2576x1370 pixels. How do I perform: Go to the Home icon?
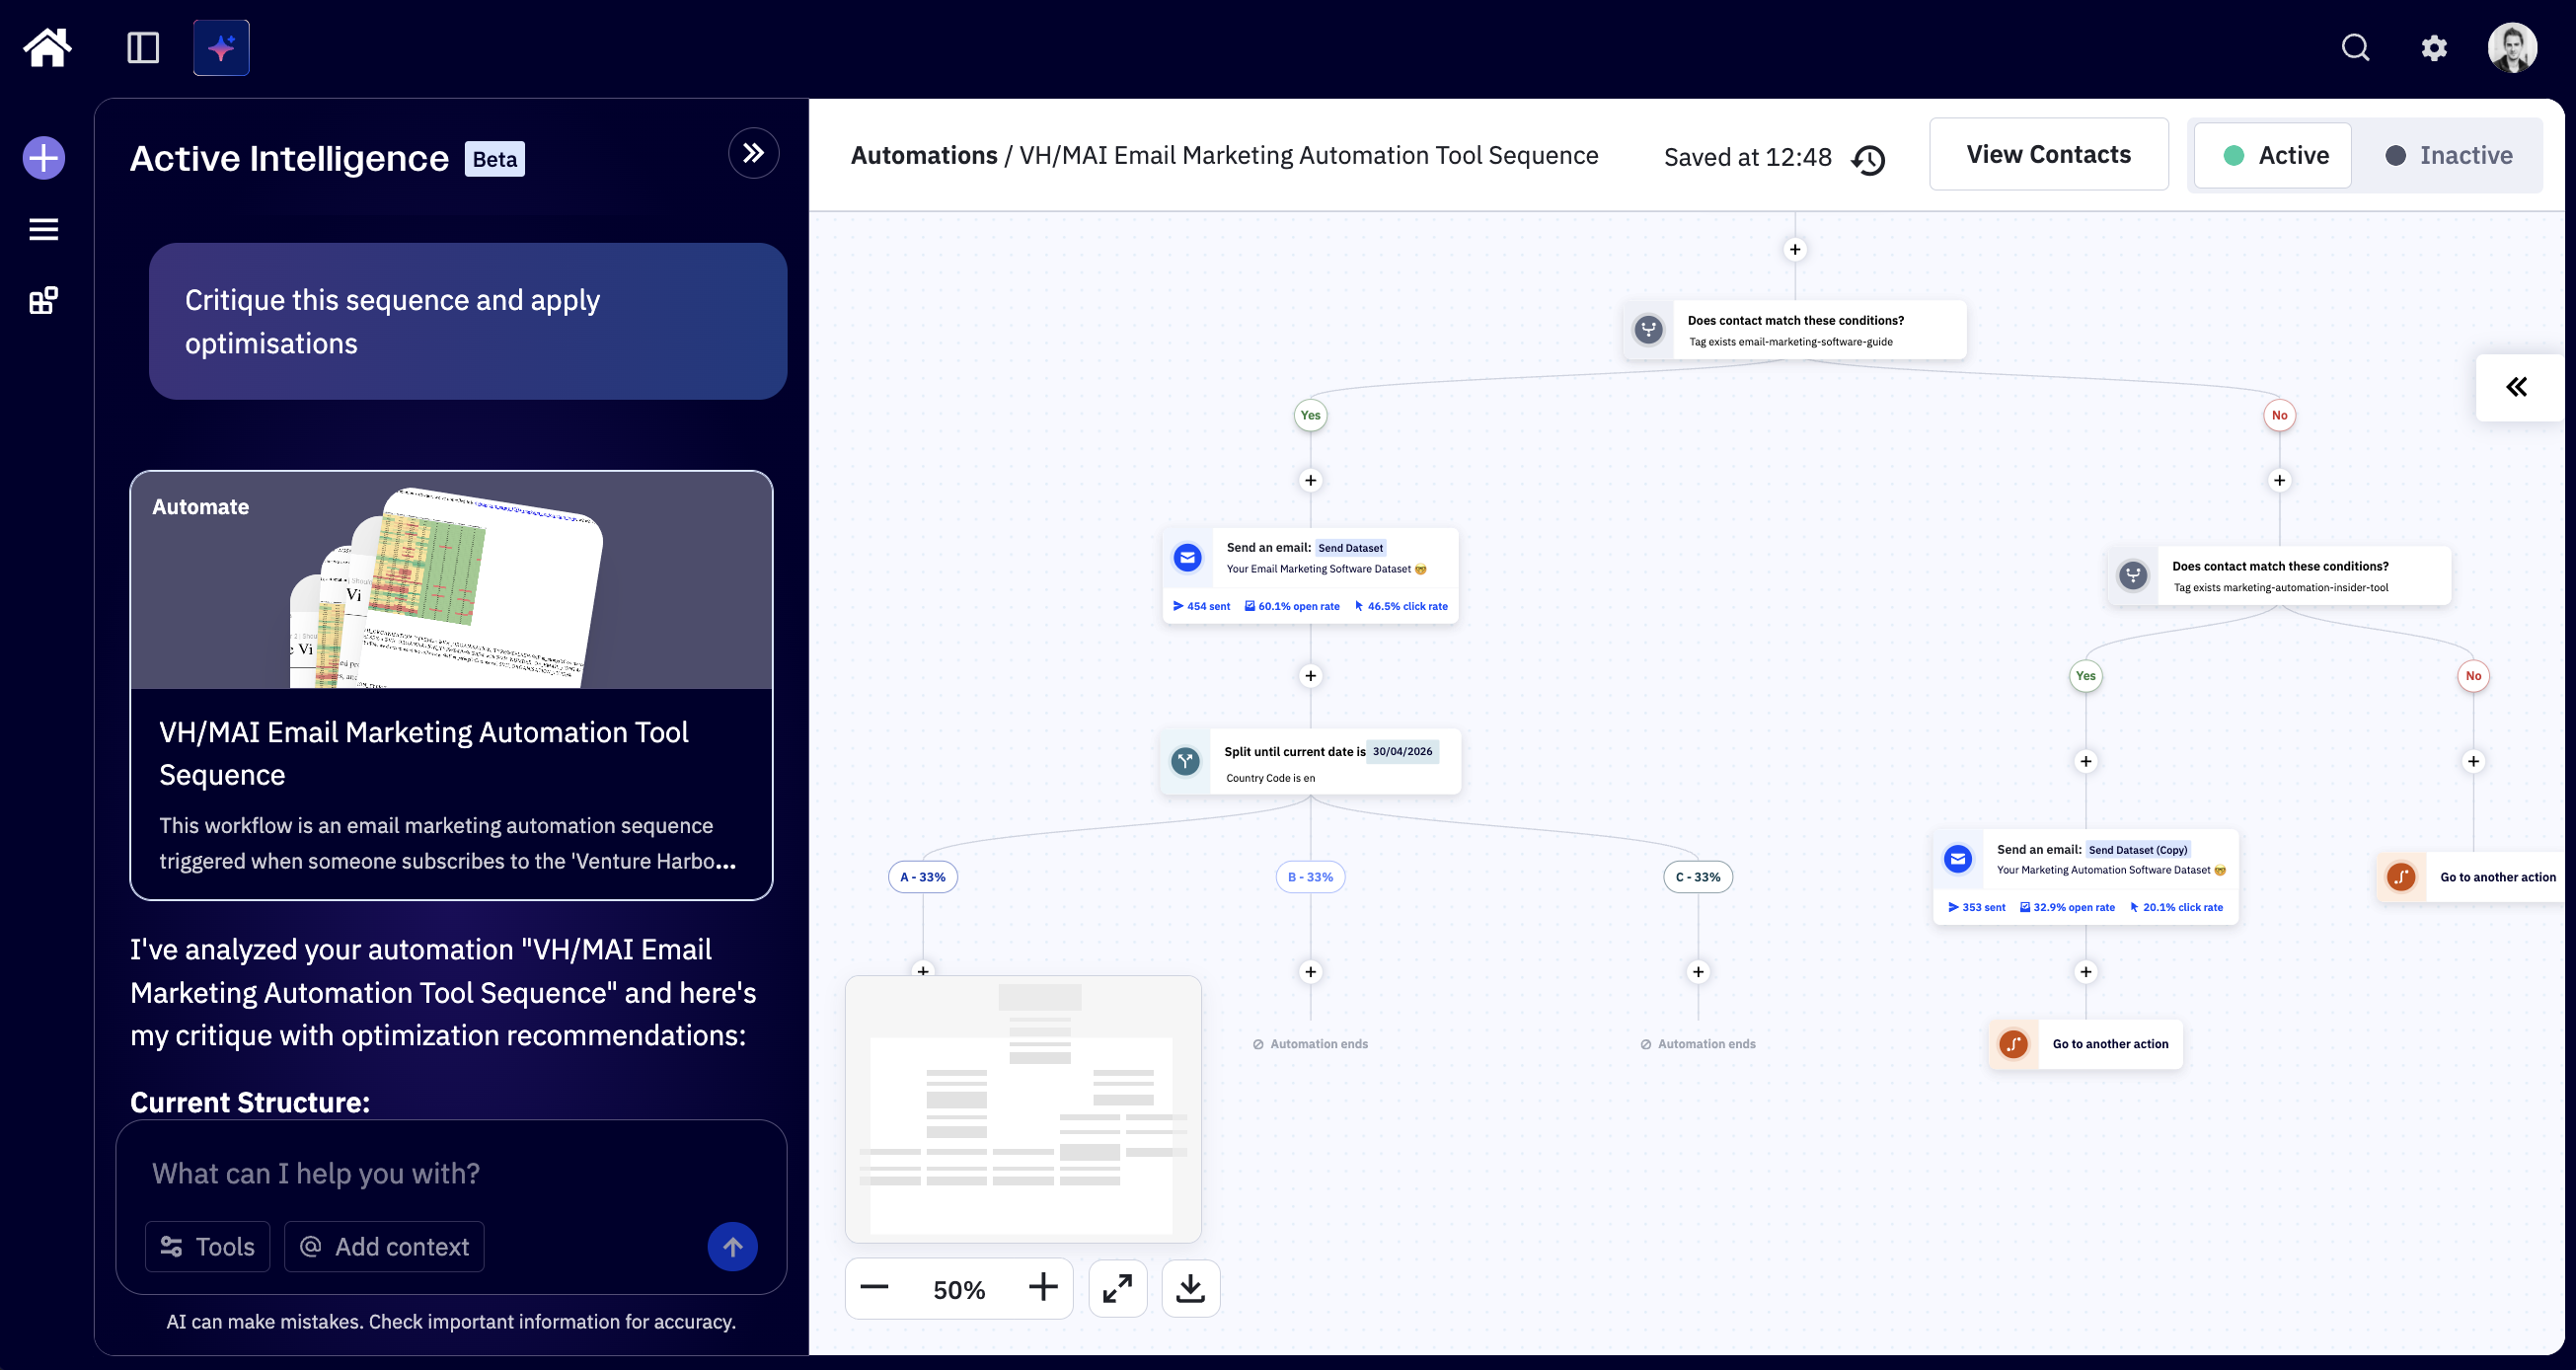(x=47, y=47)
